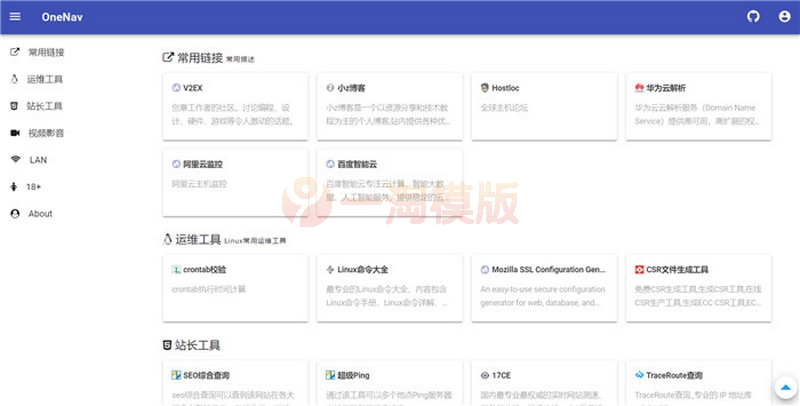The height and width of the screenshot is (406, 800).
Task: Open the crontab校验 card
Action: (x=235, y=288)
